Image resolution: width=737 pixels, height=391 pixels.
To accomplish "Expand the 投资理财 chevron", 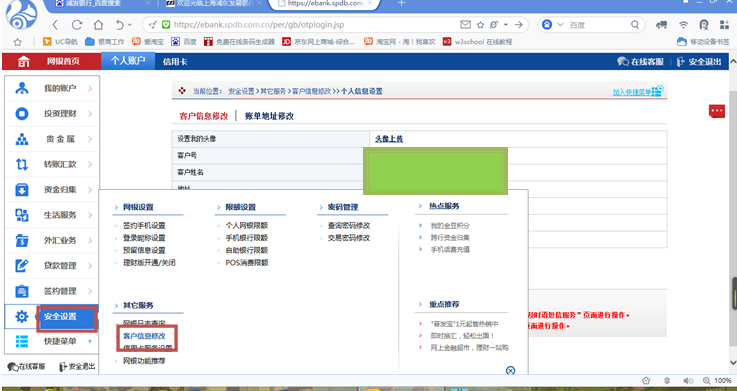I will pos(90,113).
